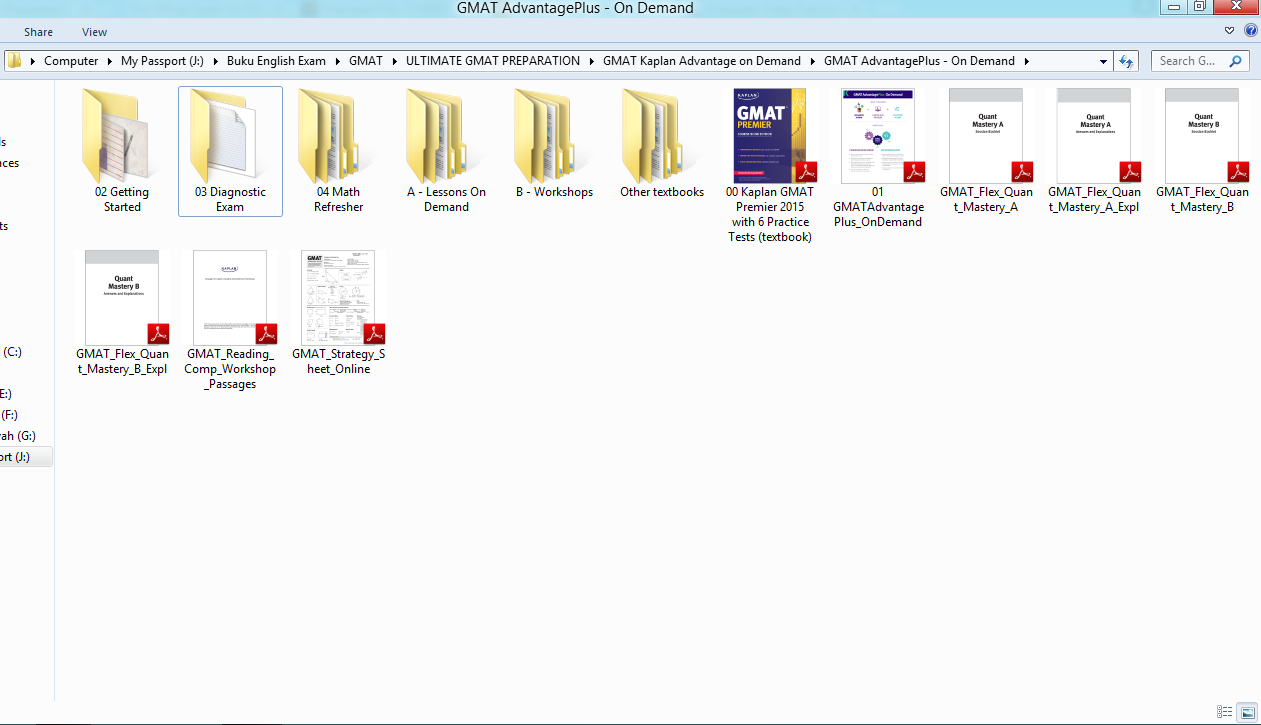
Task: Select the A - Lessons On Demand folder
Action: click(446, 151)
